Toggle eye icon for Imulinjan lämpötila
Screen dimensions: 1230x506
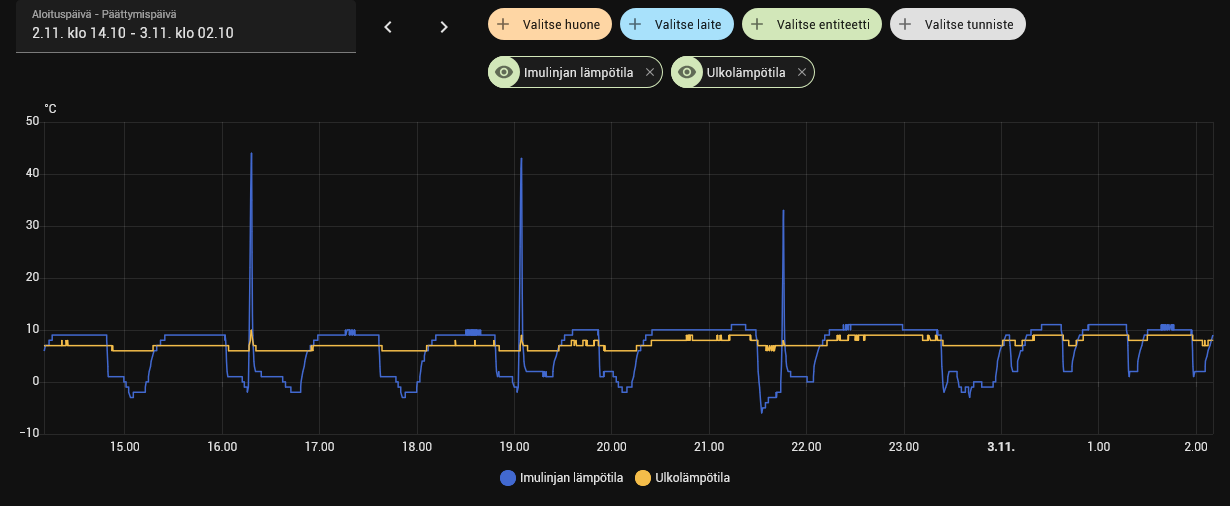coord(505,72)
